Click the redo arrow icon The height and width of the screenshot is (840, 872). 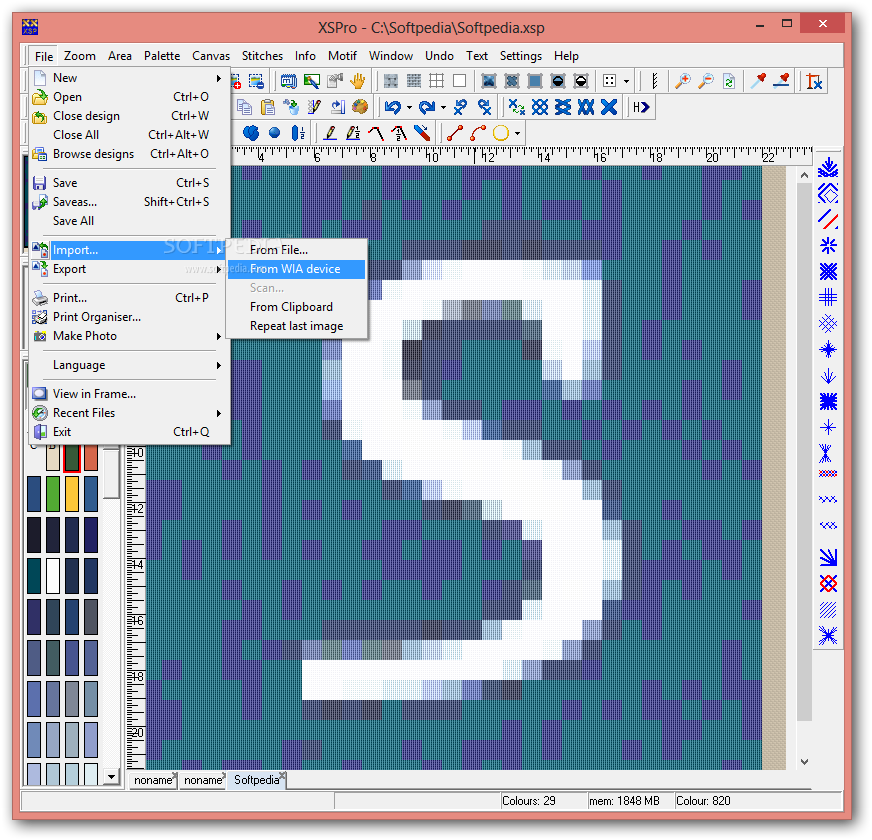427,107
